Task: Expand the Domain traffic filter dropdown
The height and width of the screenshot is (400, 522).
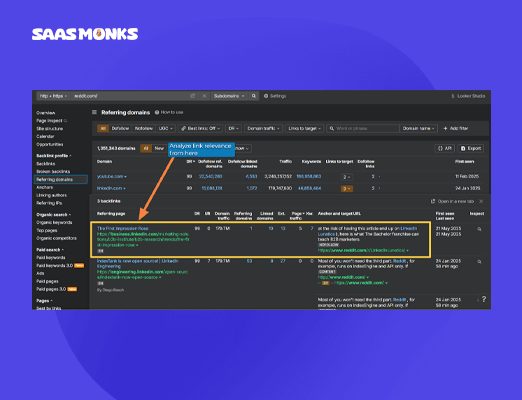Action: click(263, 128)
